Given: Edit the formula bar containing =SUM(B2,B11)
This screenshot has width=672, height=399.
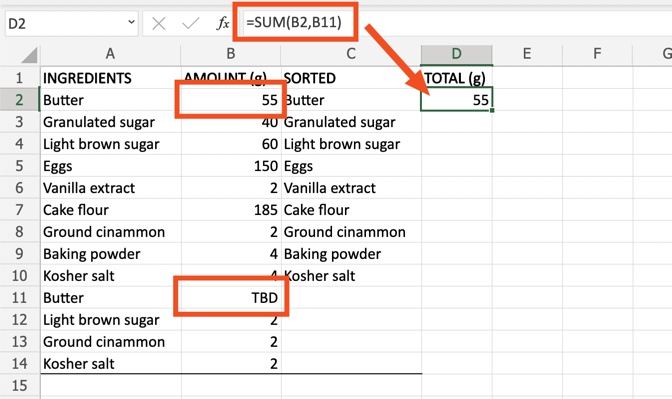Looking at the screenshot, I should (x=454, y=23).
